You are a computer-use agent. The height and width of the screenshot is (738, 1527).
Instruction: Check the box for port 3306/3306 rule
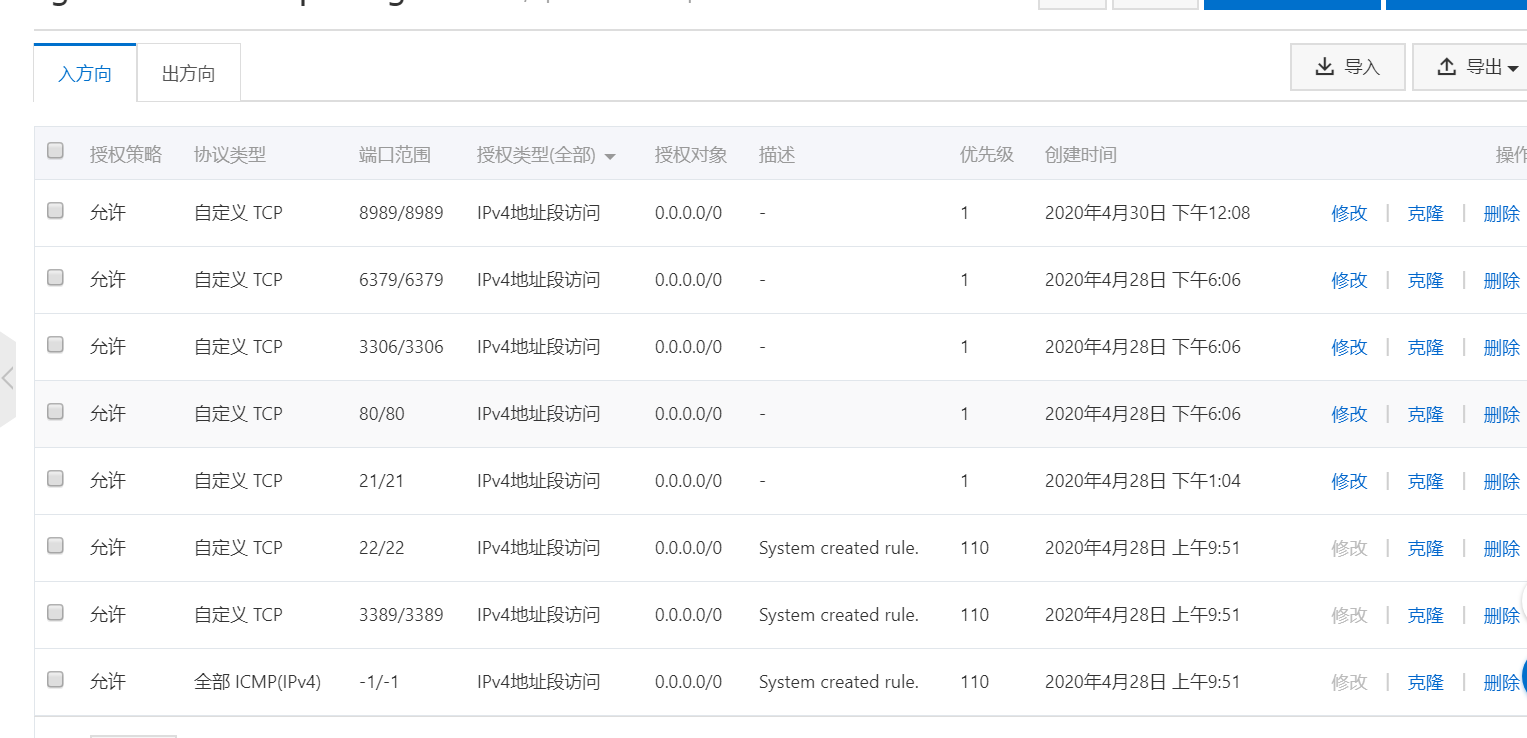[56, 344]
